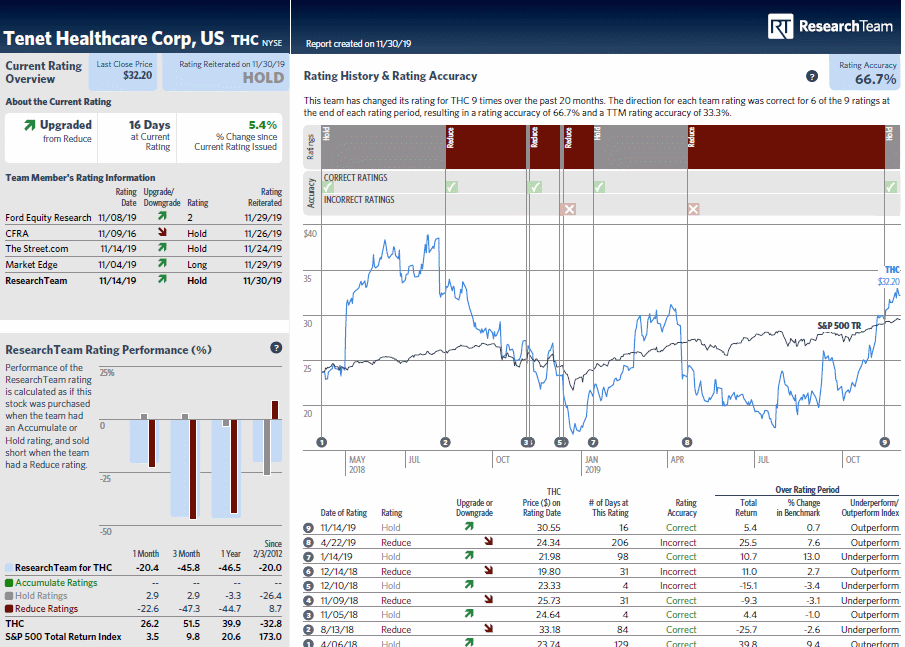Click the downgrade arrow in the 12/14/18 history row
905x647 pixels.
tap(488, 570)
